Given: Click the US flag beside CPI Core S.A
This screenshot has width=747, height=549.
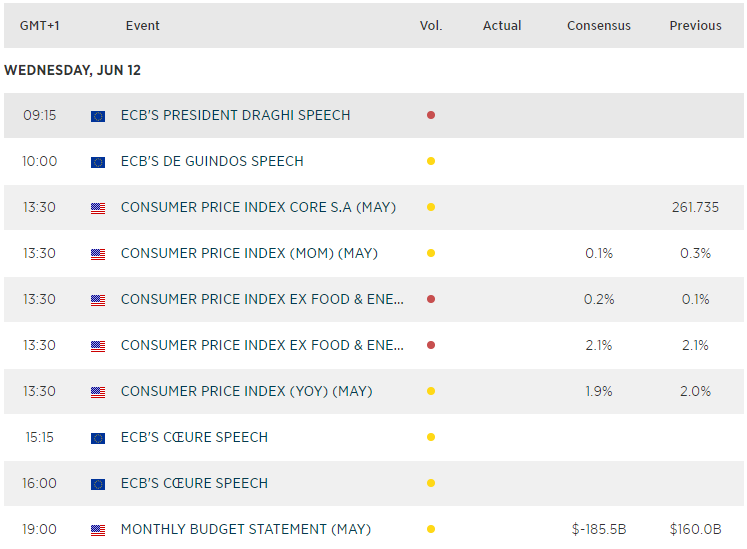Looking at the screenshot, I should (97, 208).
